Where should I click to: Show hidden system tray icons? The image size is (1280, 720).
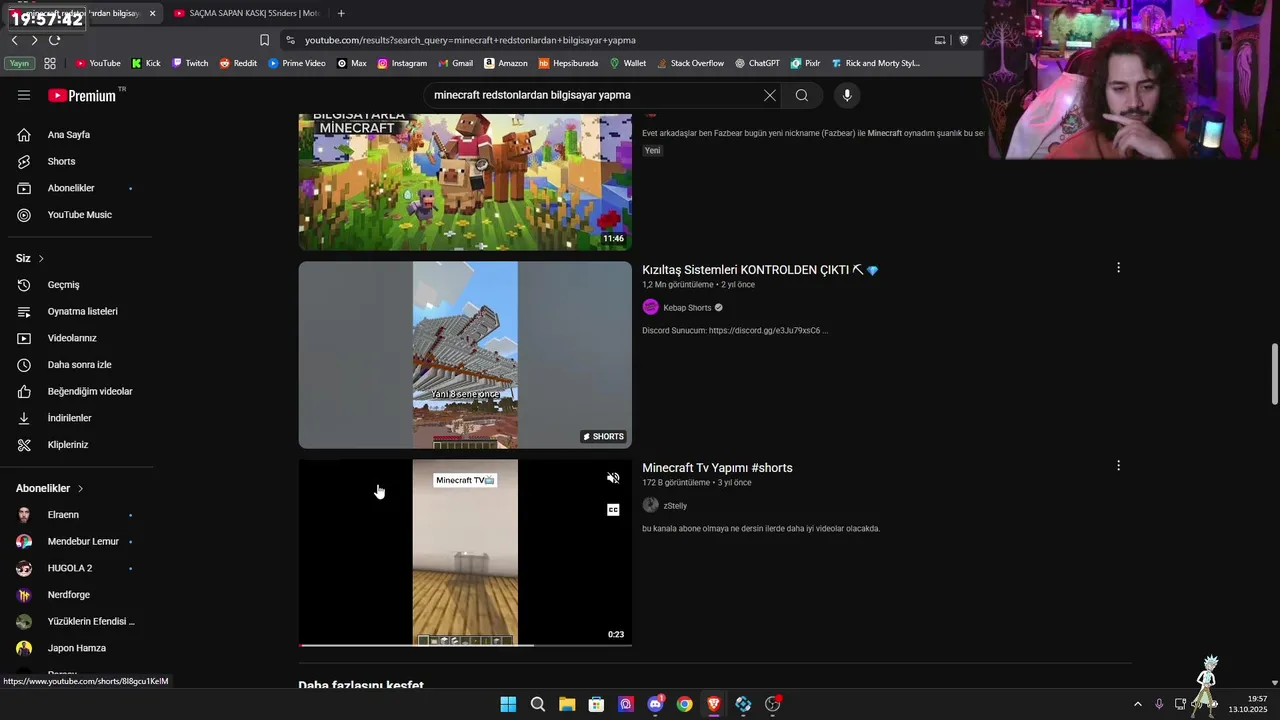[x=1138, y=704]
